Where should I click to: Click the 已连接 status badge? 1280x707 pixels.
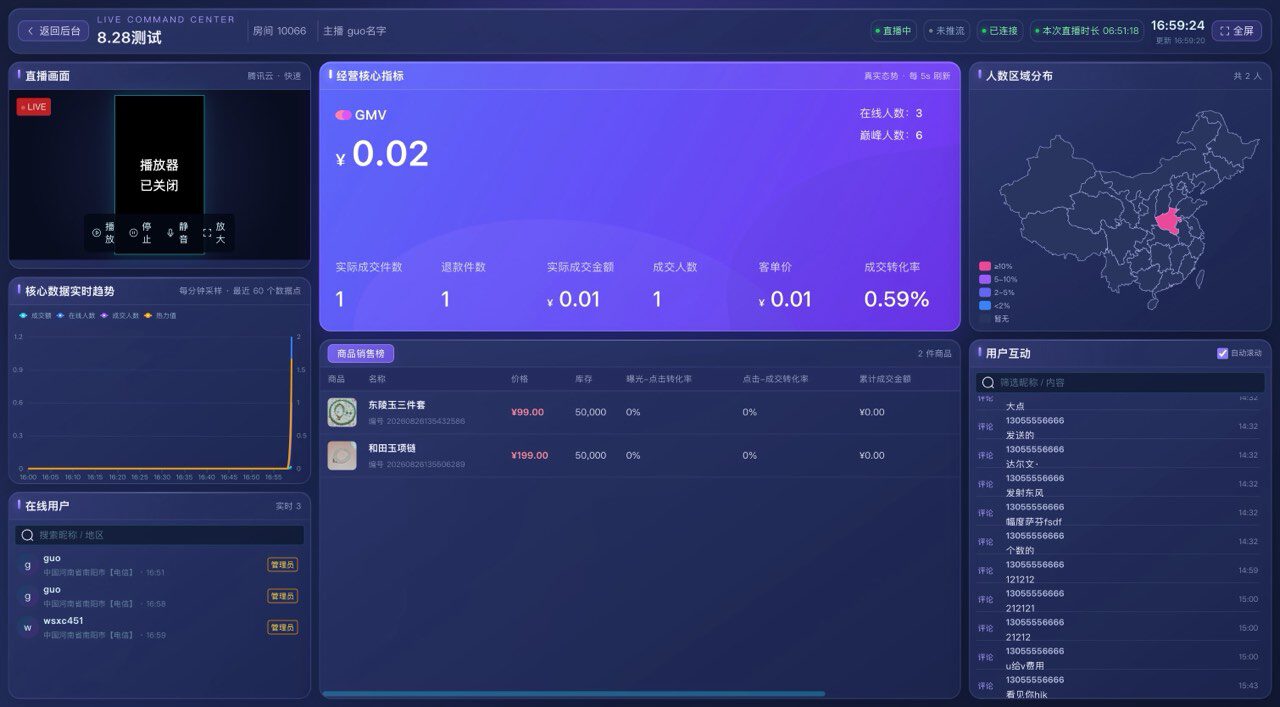(1000, 31)
